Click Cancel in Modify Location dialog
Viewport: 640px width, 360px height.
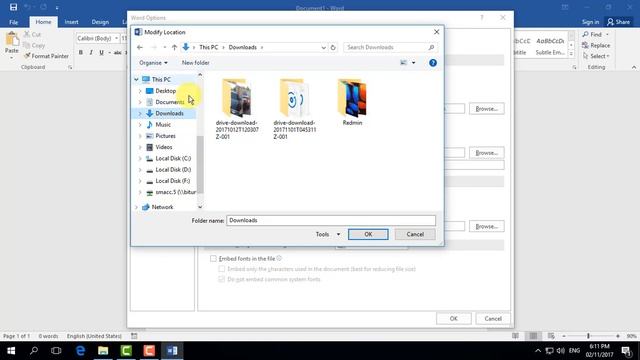415,234
